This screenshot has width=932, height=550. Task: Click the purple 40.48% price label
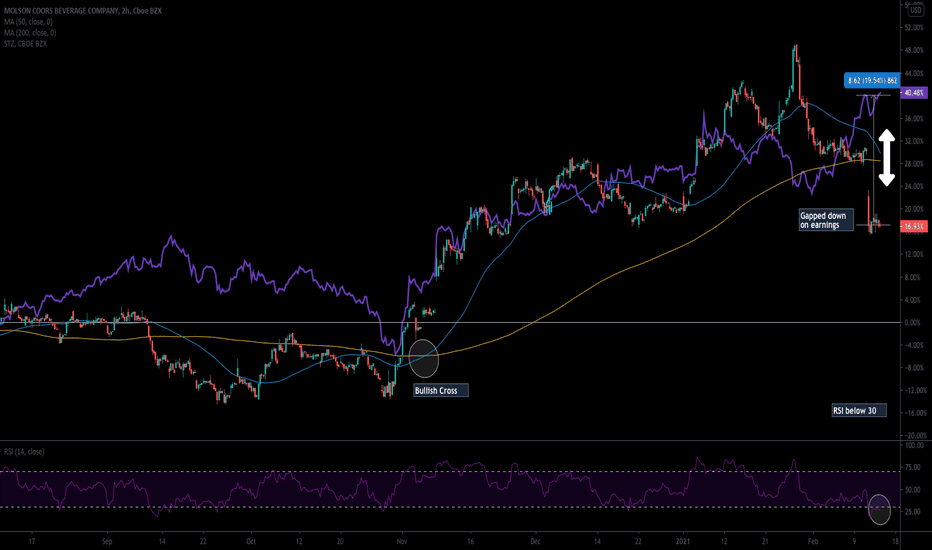(x=914, y=93)
